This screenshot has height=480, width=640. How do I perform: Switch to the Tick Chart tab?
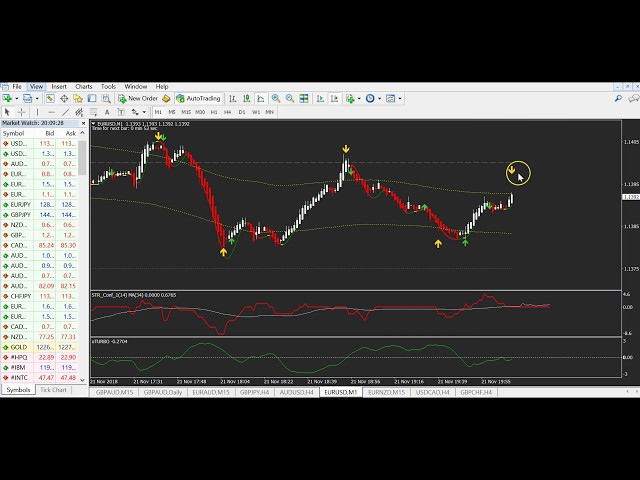[53, 390]
